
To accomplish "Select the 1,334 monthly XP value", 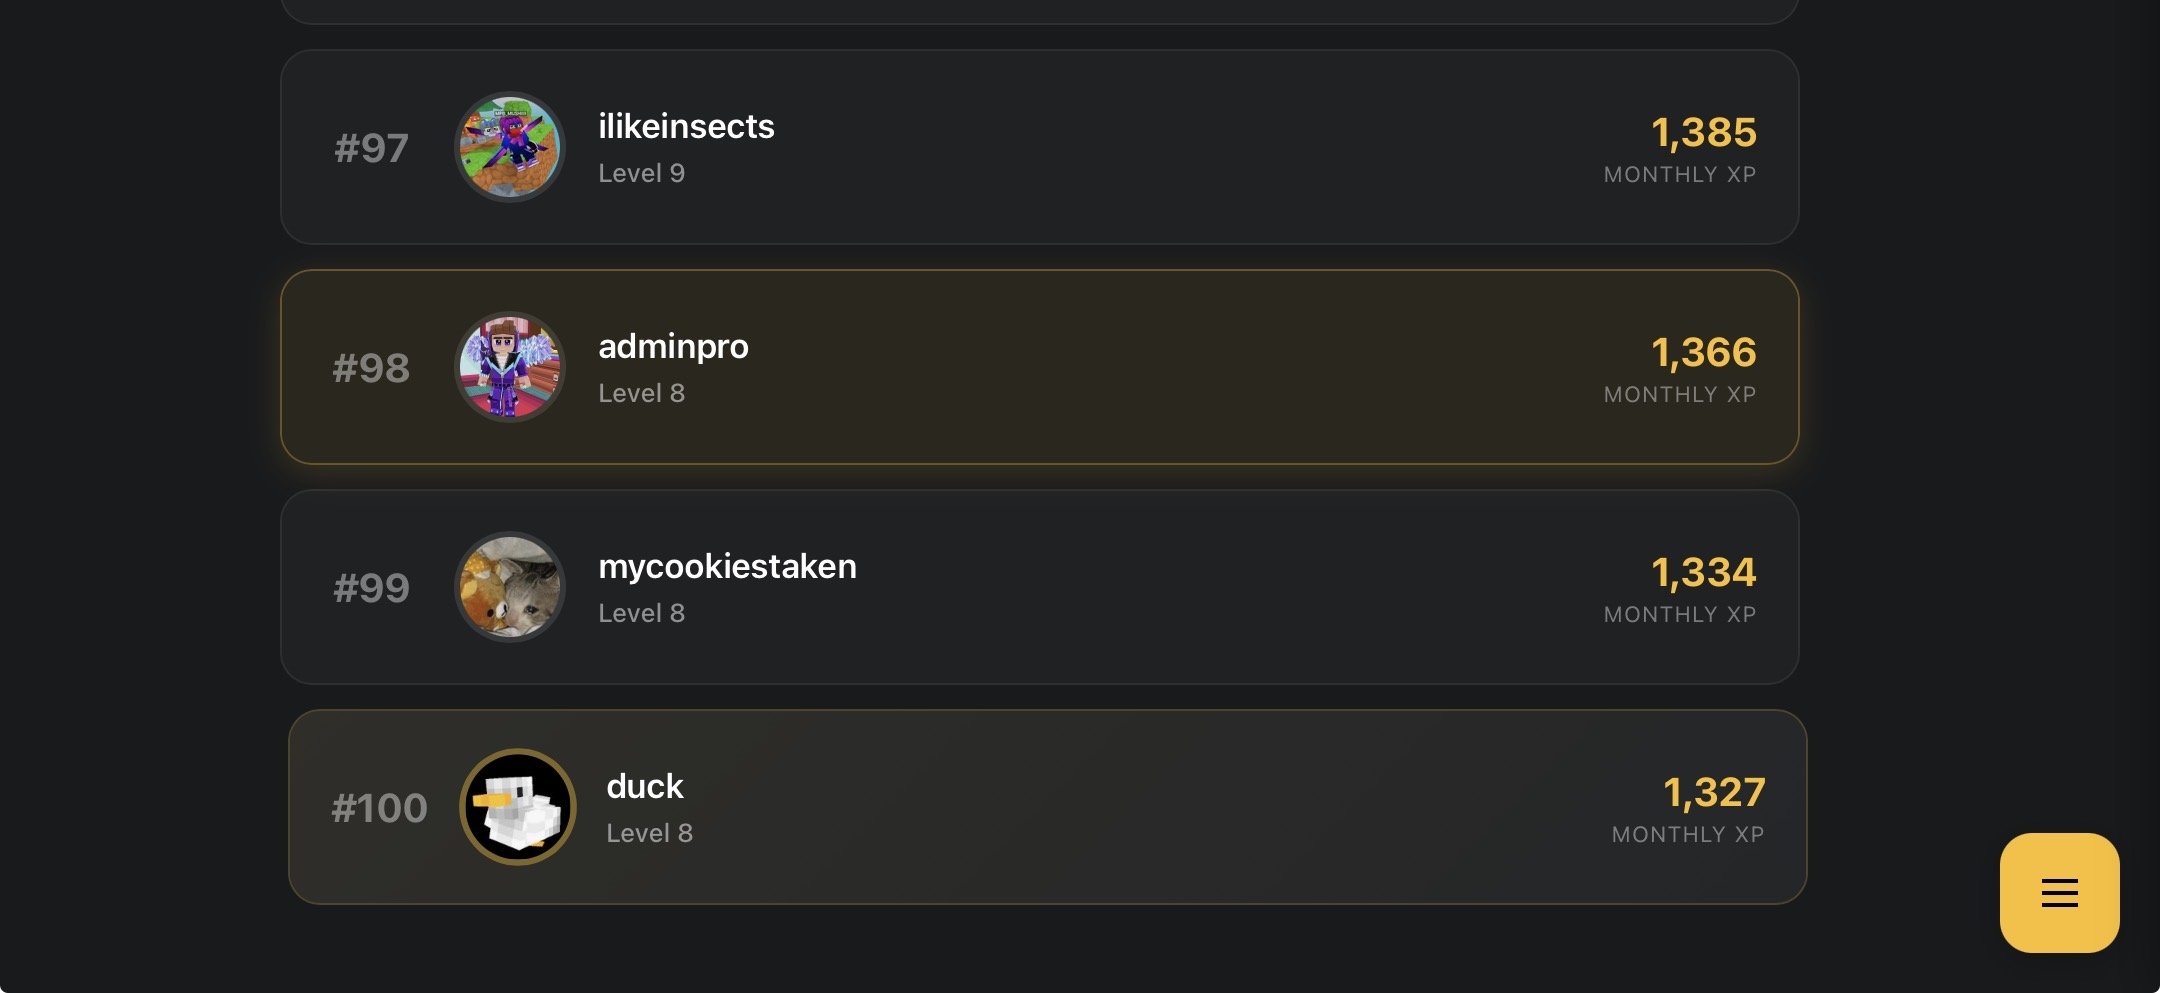I will click(1703, 572).
